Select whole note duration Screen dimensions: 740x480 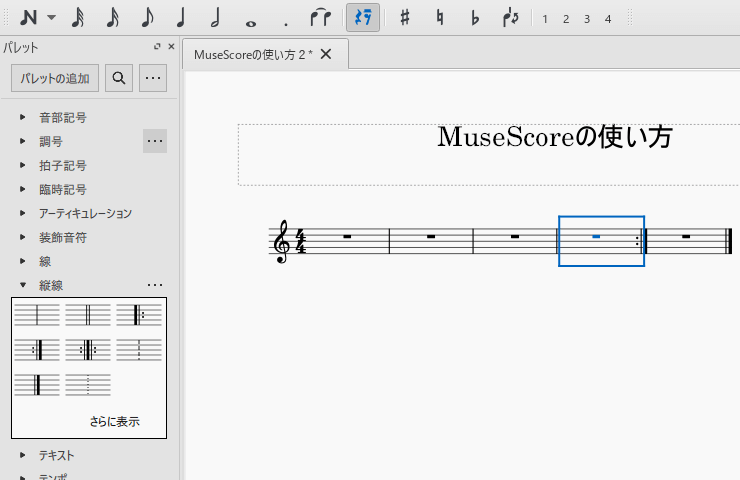(251, 23)
